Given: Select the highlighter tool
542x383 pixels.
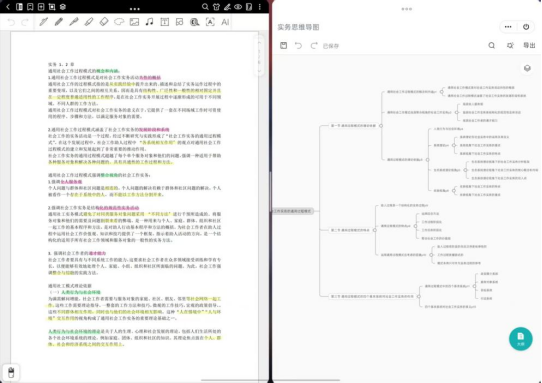Looking at the screenshot, I should 89,22.
